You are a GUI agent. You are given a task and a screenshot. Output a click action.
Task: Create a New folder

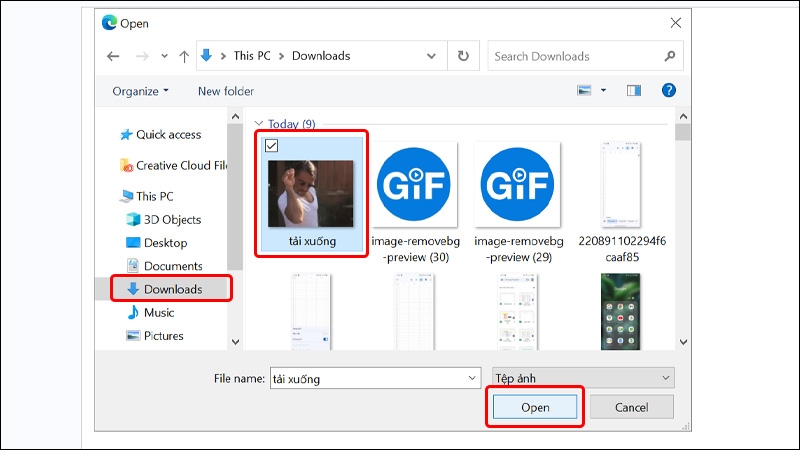tap(226, 91)
